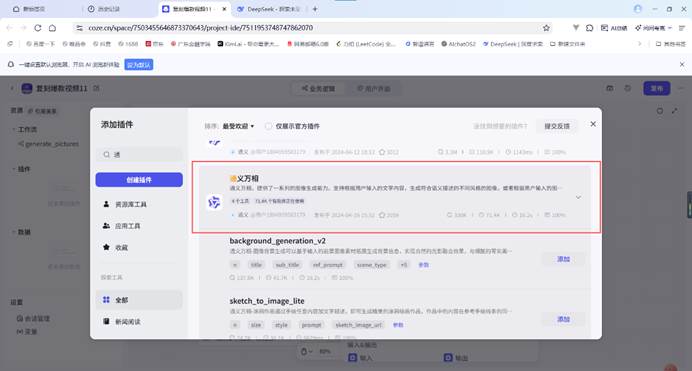The image size is (692, 371).
Task: Open the 最受欢迎 sort dropdown
Action: (x=238, y=126)
